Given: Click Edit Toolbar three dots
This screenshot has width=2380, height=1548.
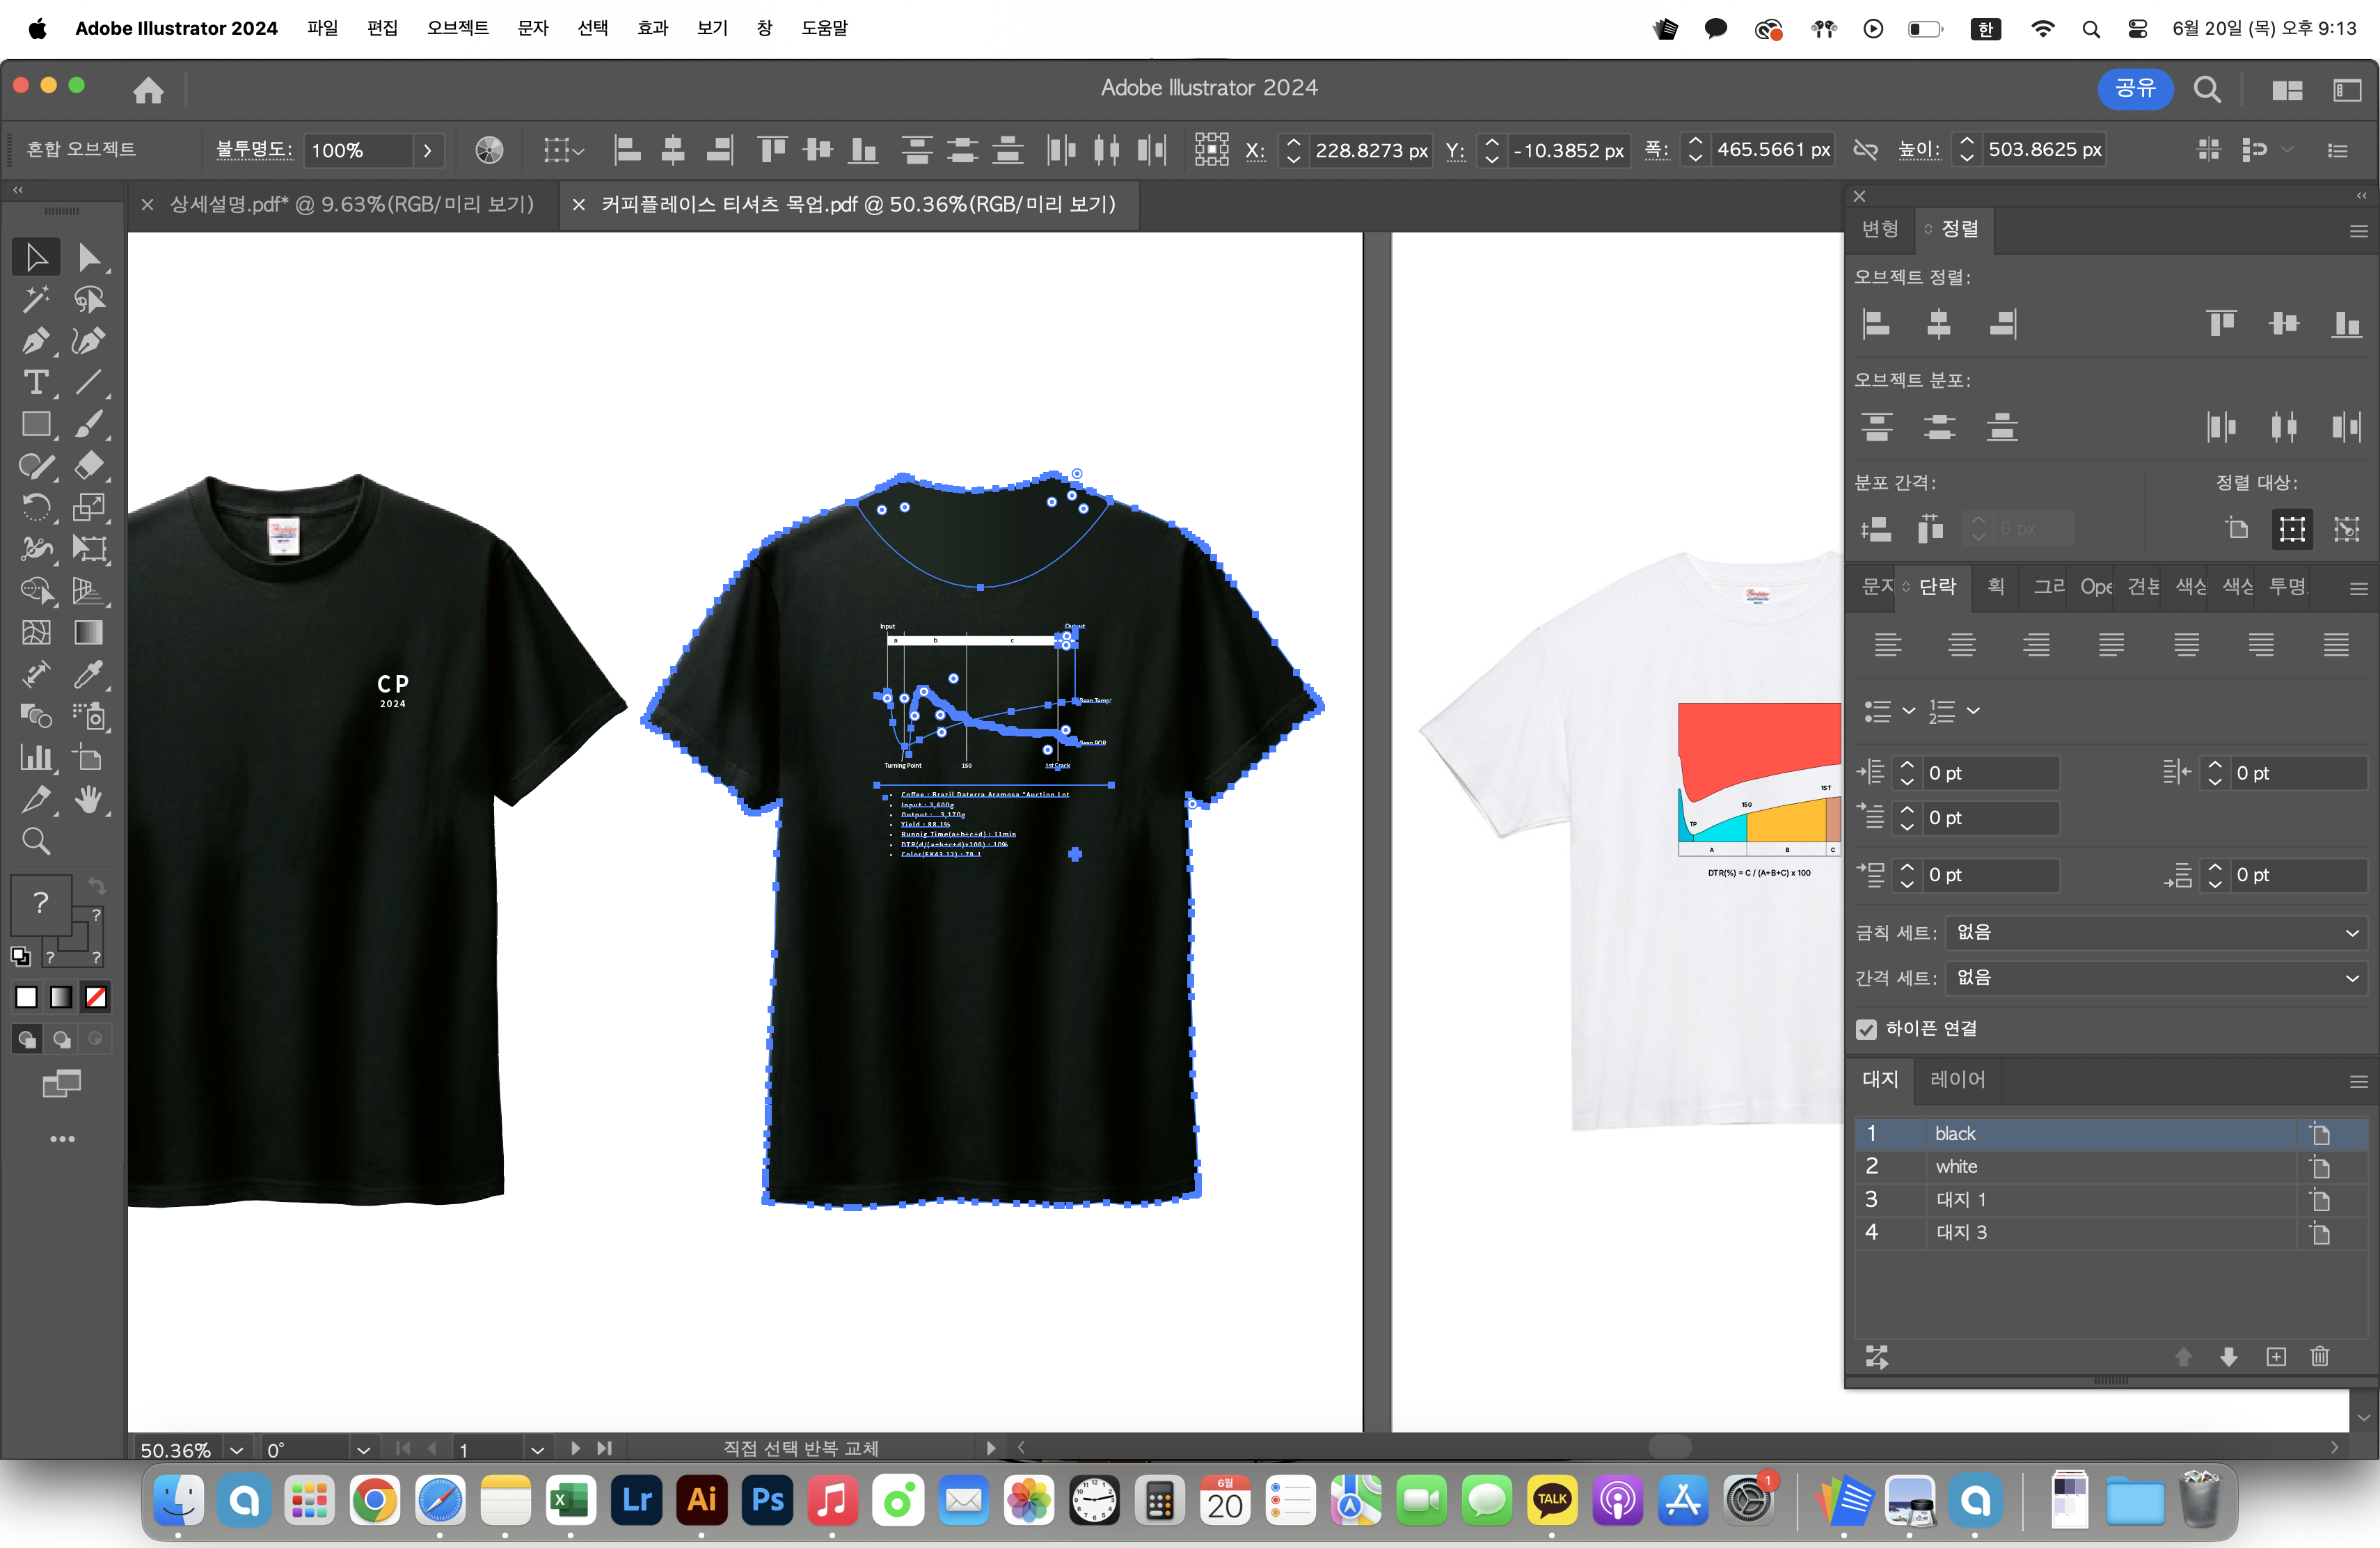Looking at the screenshot, I should (x=62, y=1139).
